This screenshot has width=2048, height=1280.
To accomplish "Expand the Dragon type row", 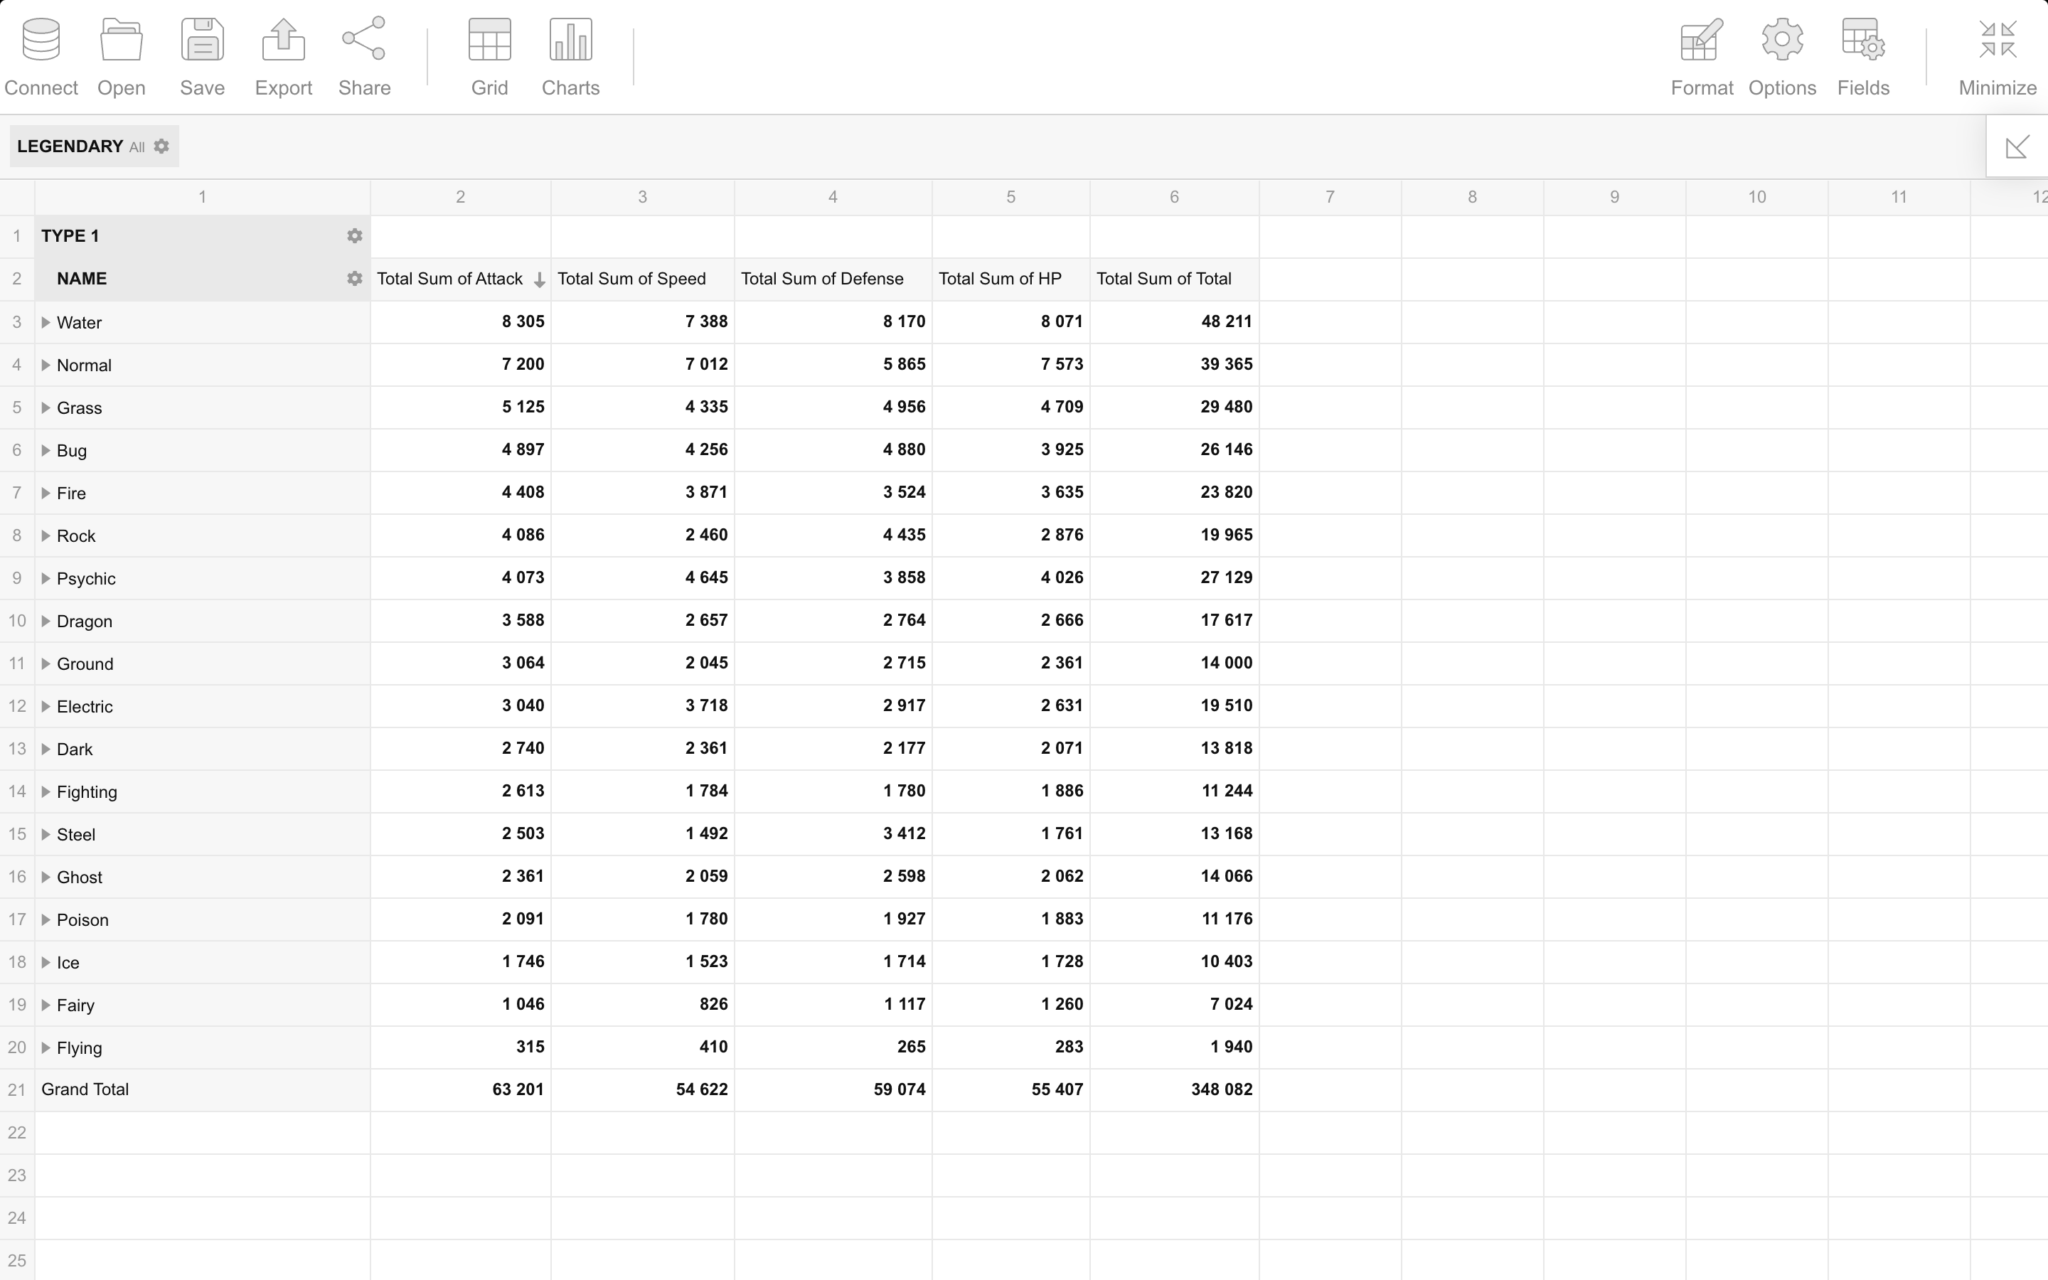I will point(46,620).
